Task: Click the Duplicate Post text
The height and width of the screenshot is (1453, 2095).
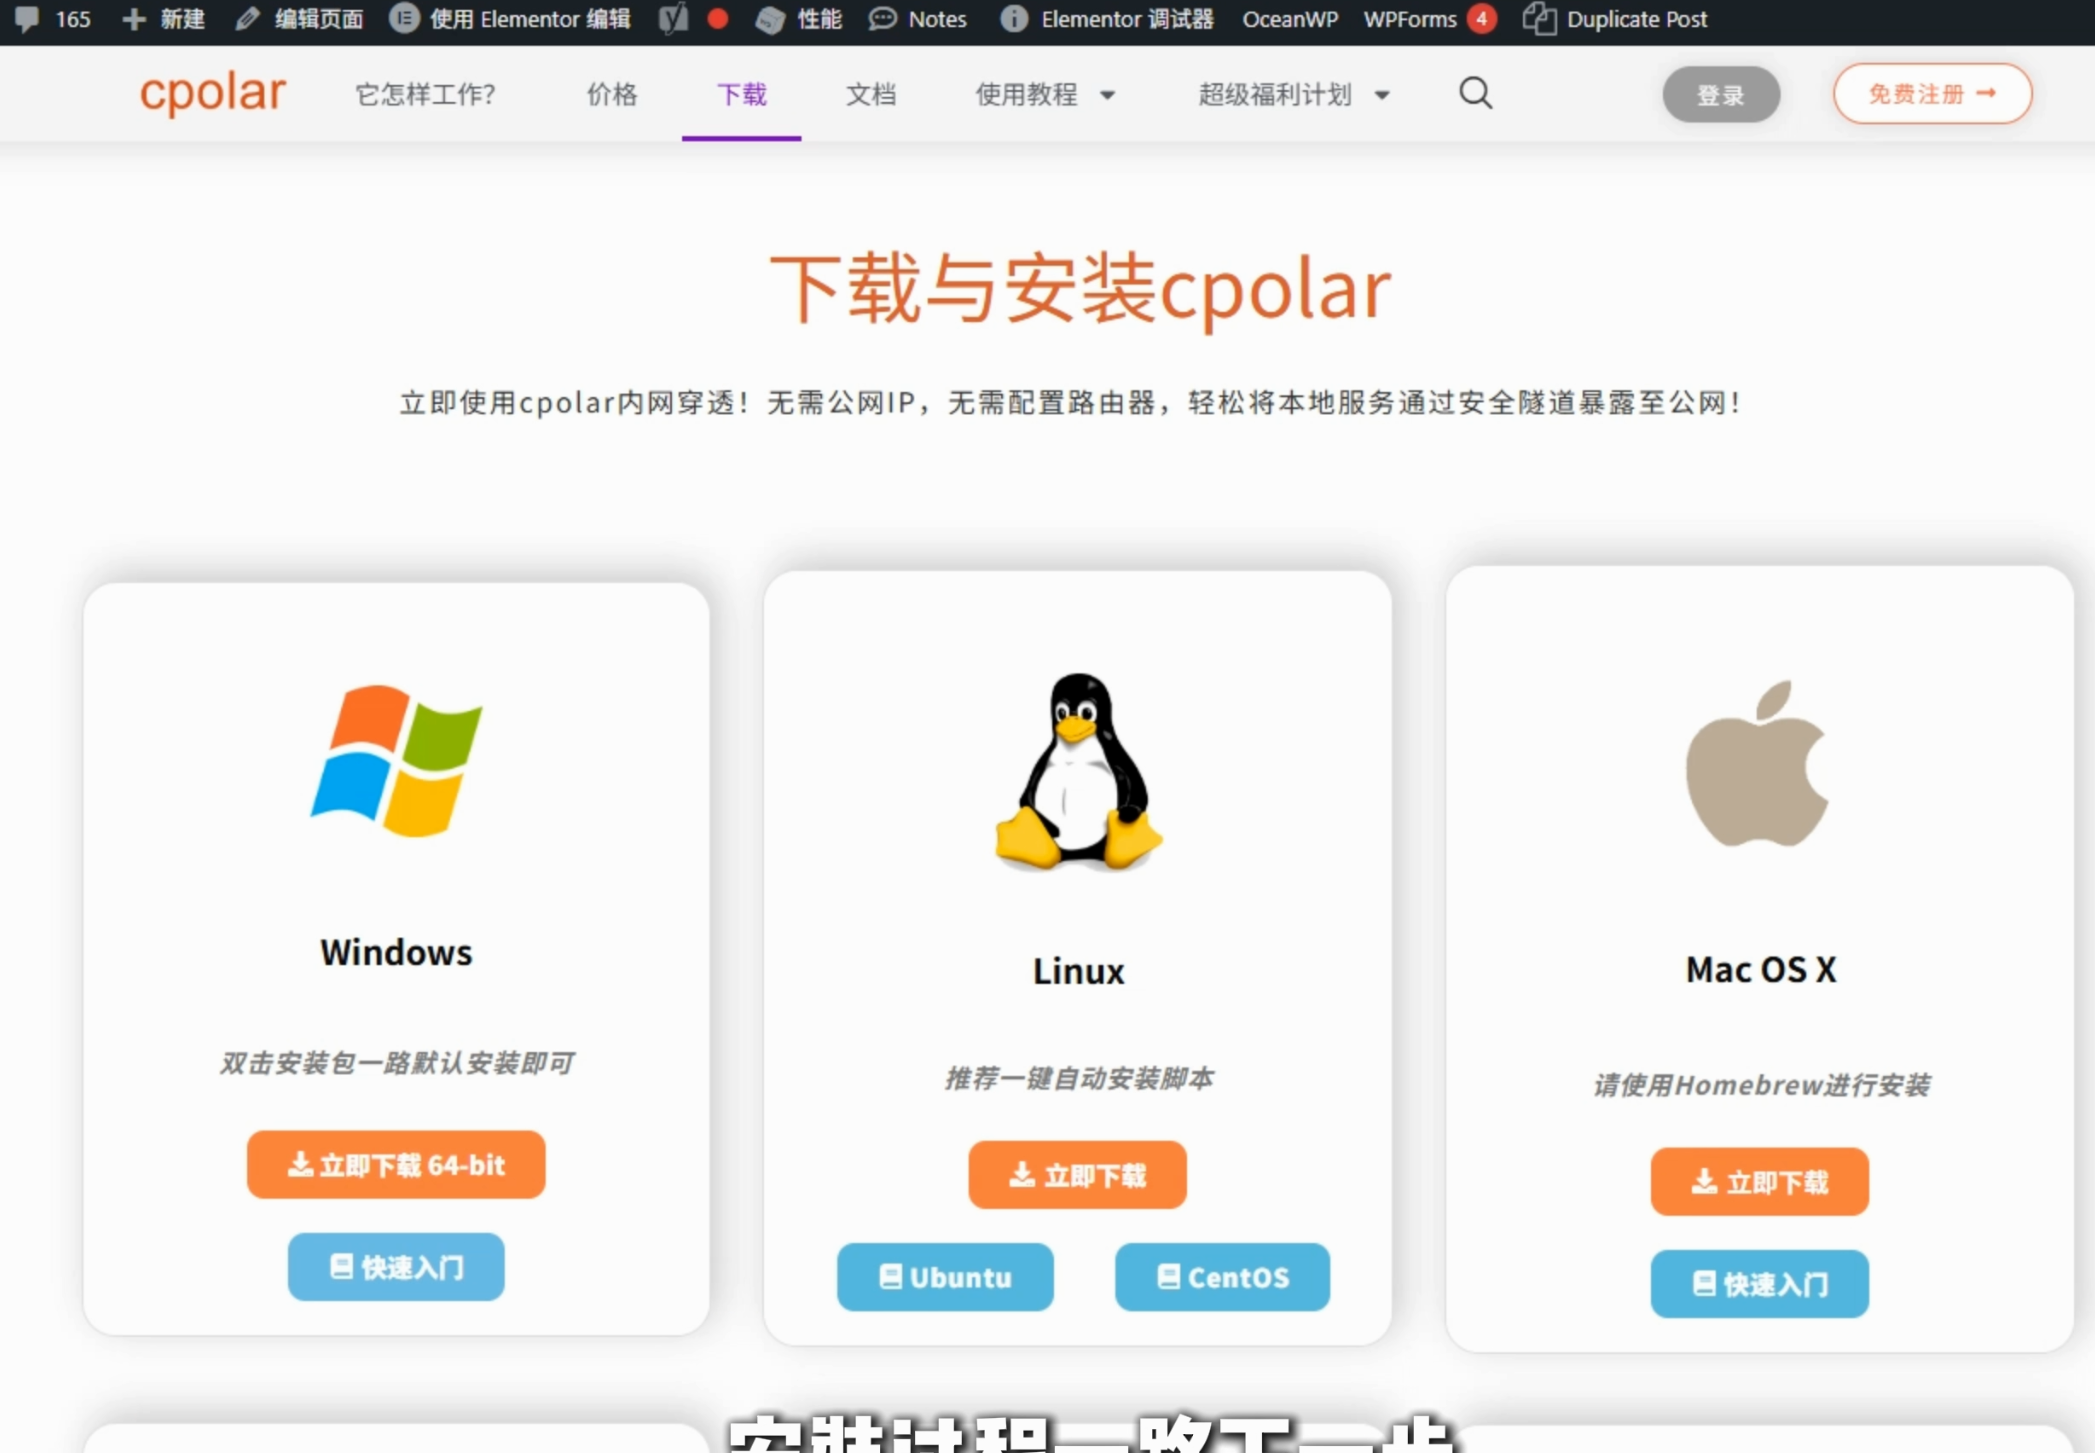Action: [1637, 19]
